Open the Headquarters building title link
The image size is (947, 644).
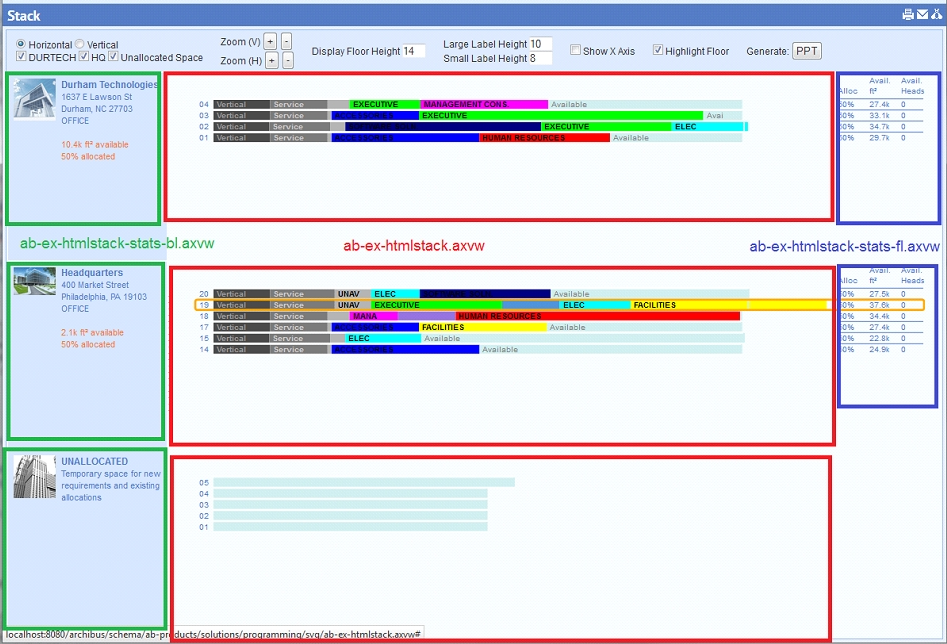92,273
